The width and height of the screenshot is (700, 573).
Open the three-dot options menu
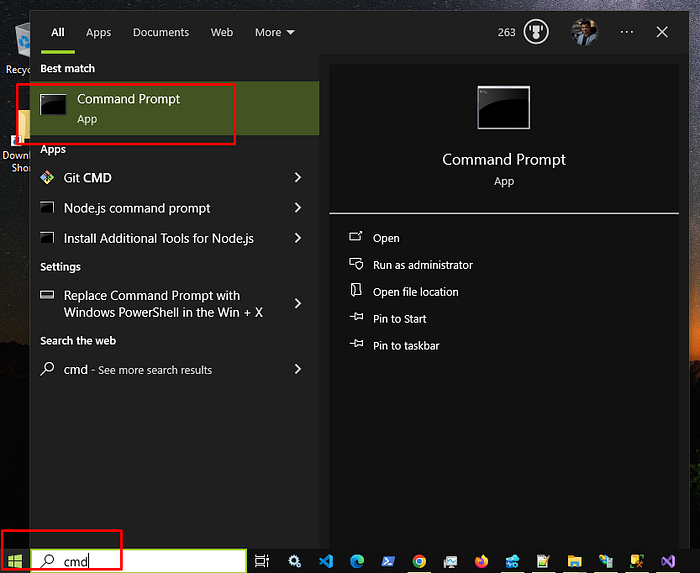627,32
